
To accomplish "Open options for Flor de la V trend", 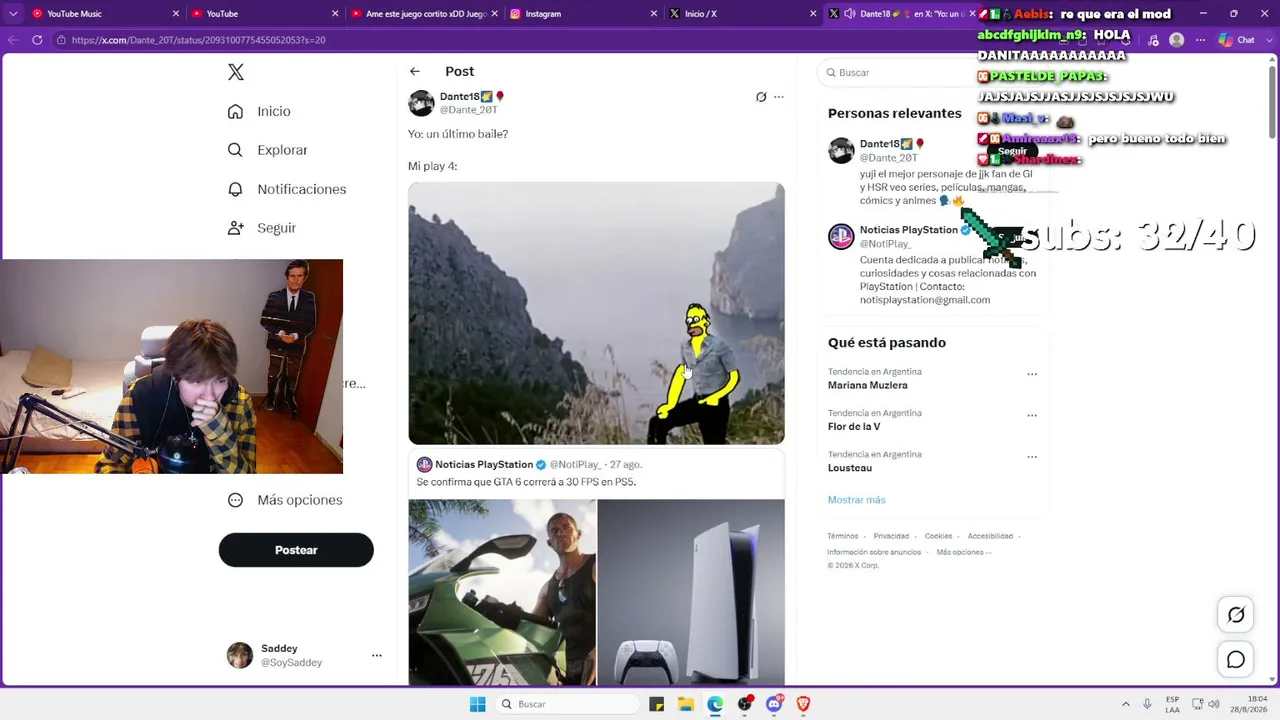I will click(1032, 415).
